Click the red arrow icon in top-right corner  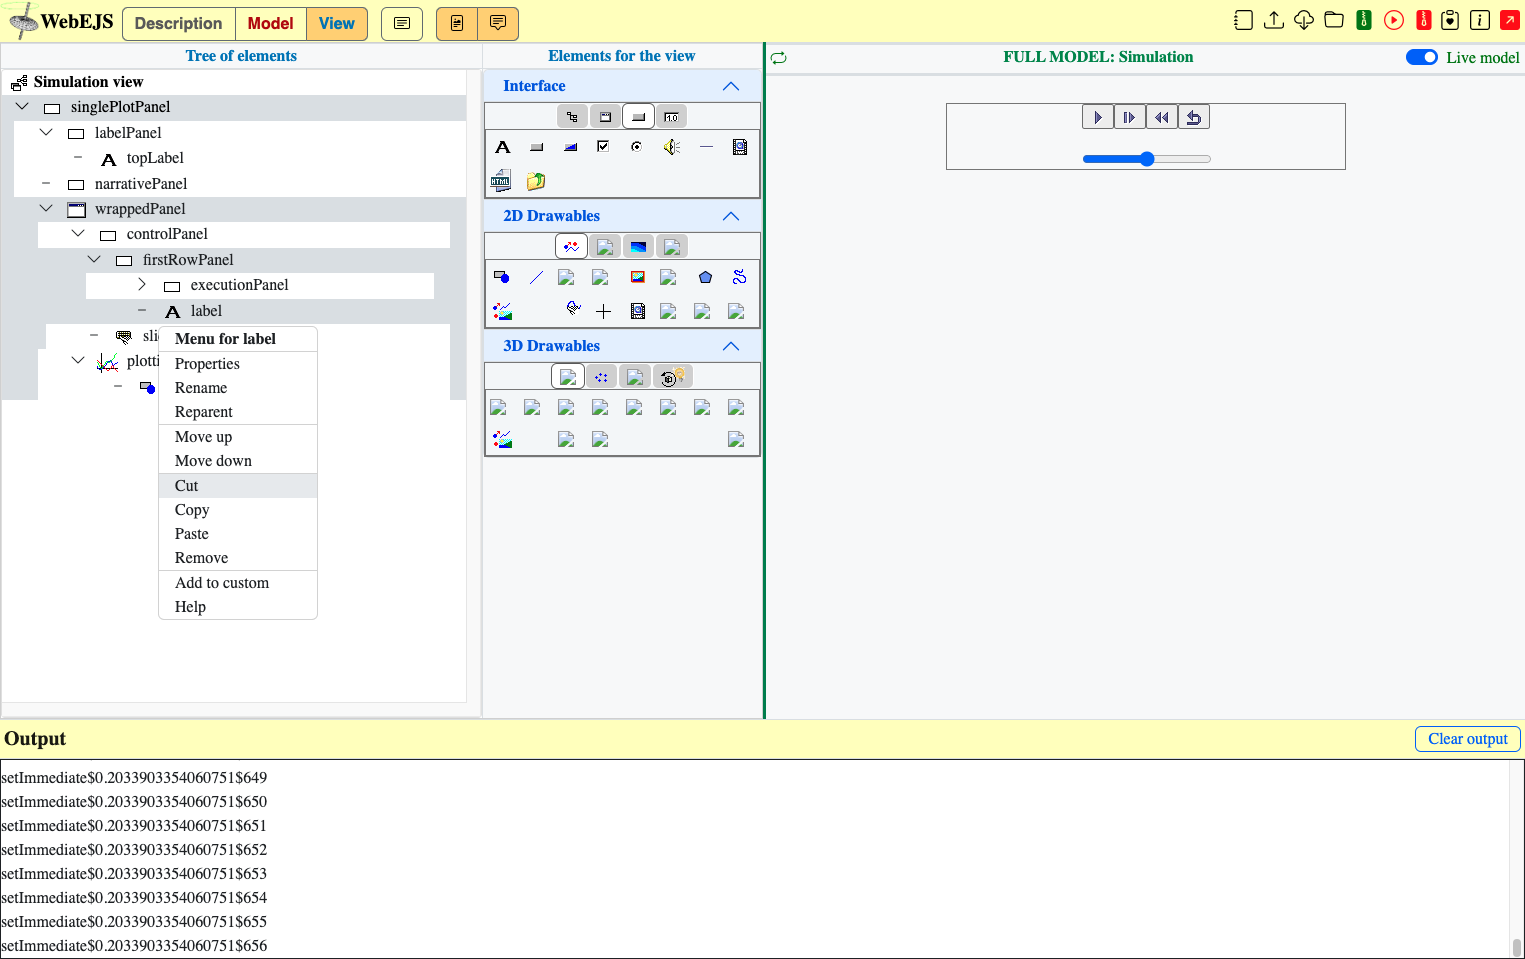[x=1510, y=20]
